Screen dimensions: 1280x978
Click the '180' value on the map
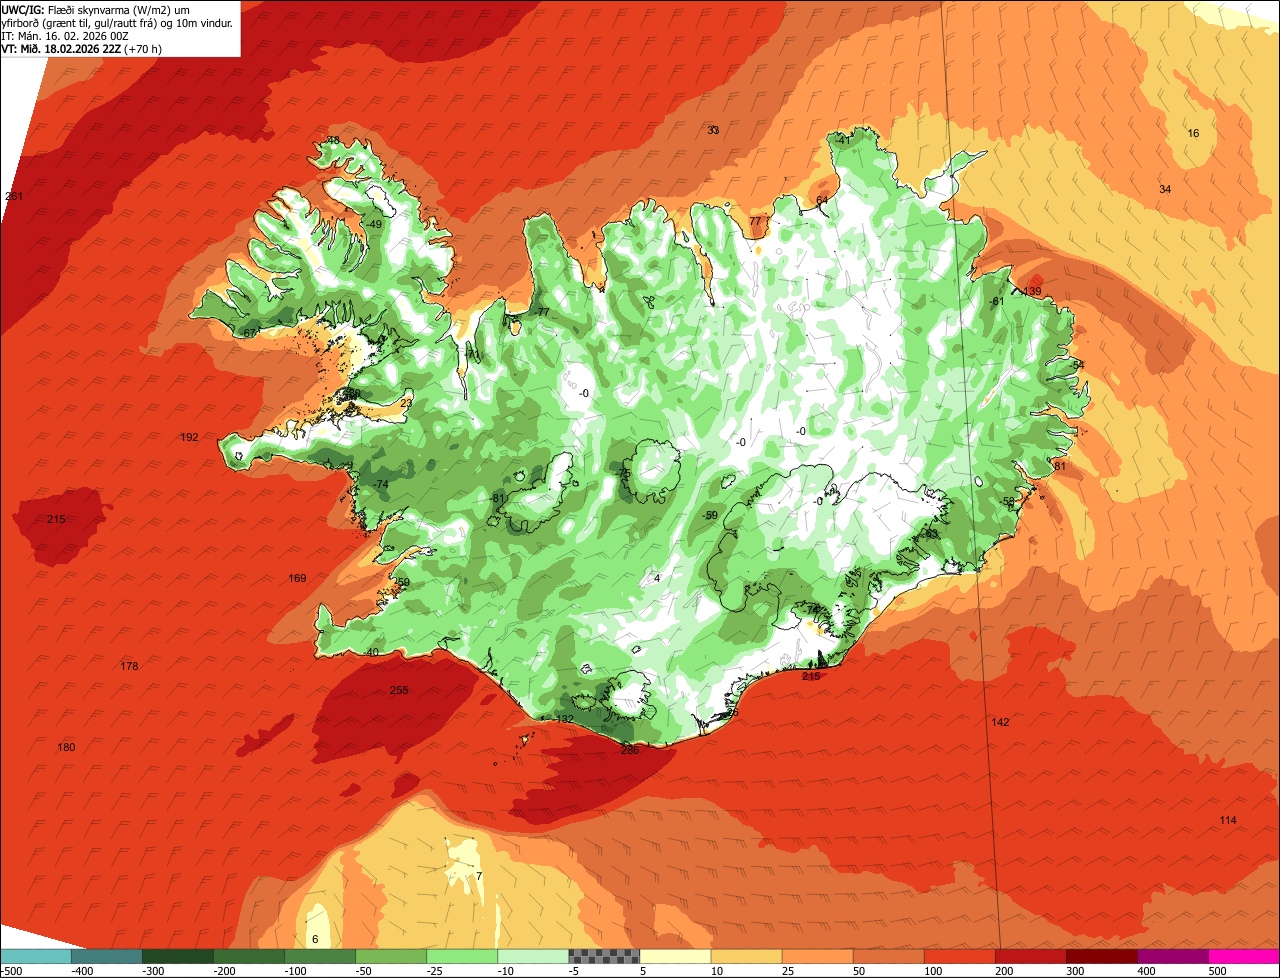click(x=66, y=747)
